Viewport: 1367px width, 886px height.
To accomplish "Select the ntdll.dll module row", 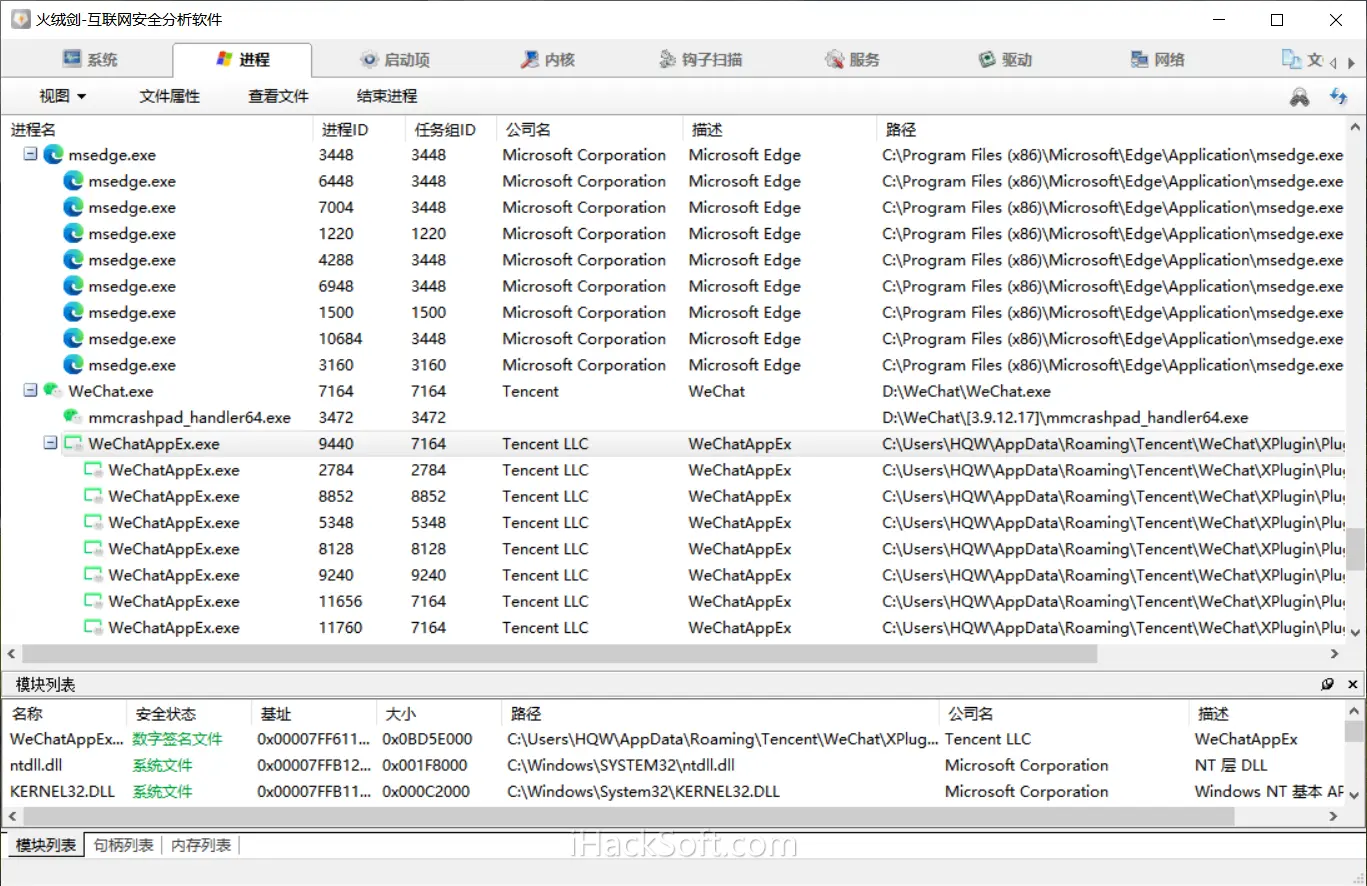I will coord(672,765).
